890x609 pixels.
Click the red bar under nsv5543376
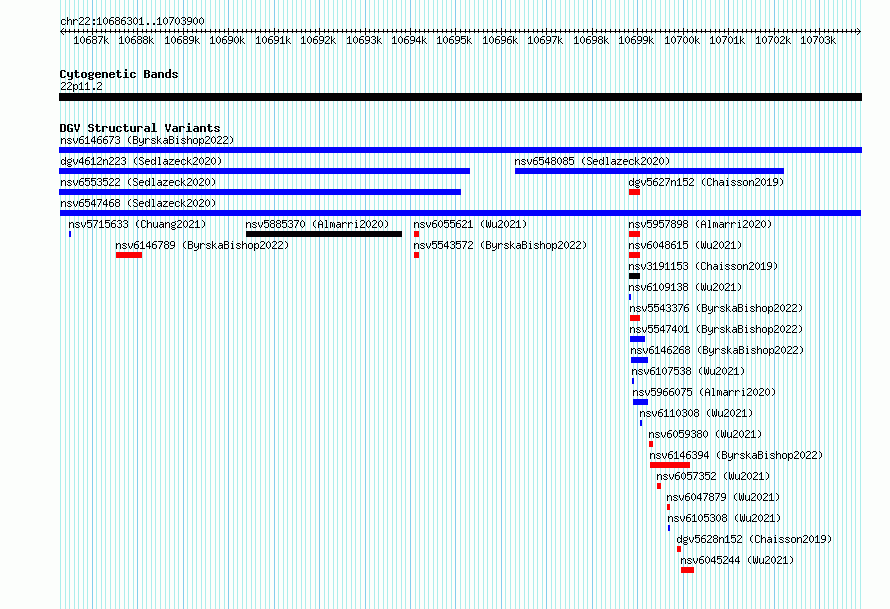click(x=635, y=318)
